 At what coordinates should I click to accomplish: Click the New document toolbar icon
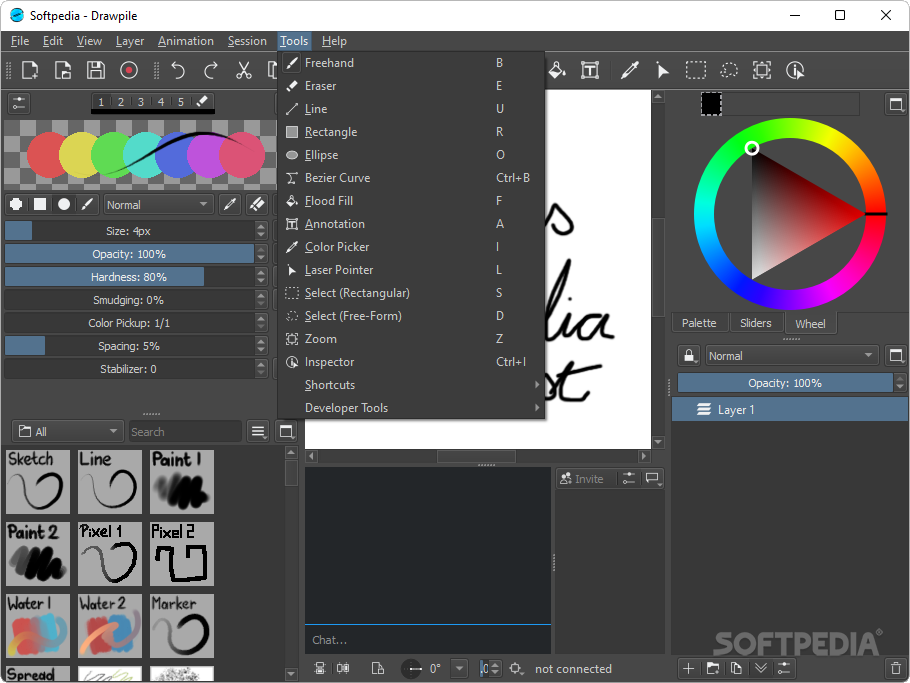[x=30, y=70]
